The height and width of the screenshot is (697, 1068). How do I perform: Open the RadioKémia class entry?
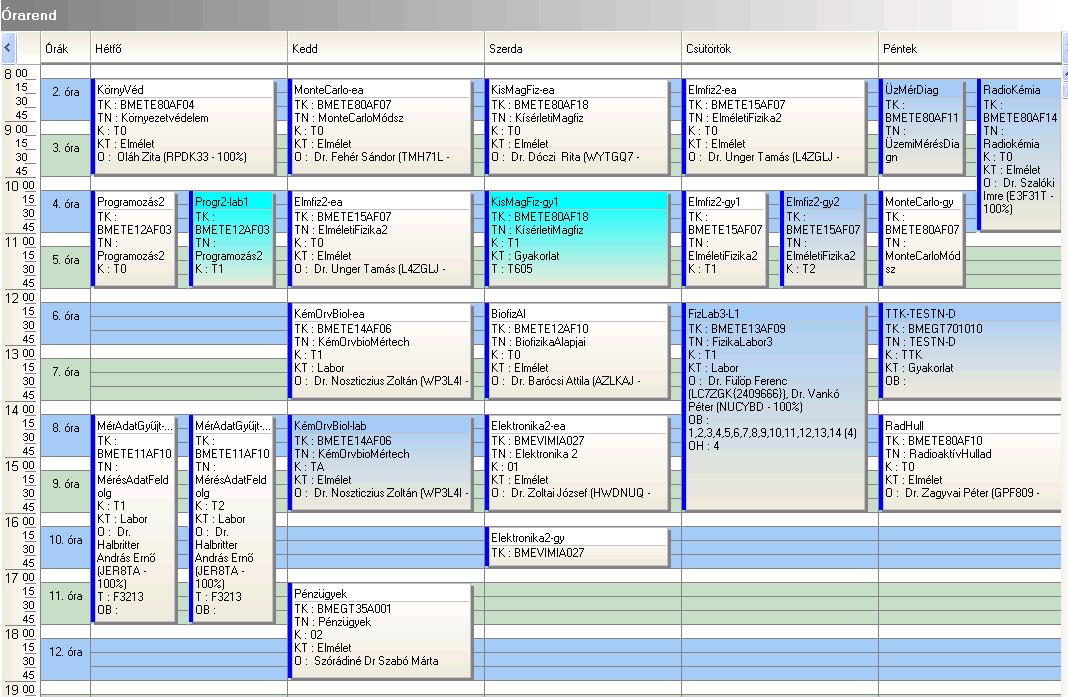[1019, 155]
